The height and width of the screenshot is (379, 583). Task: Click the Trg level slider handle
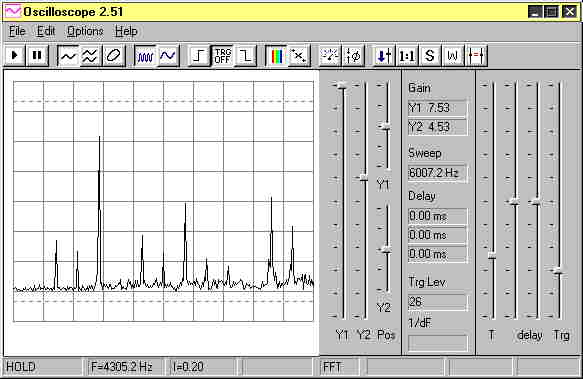559,271
